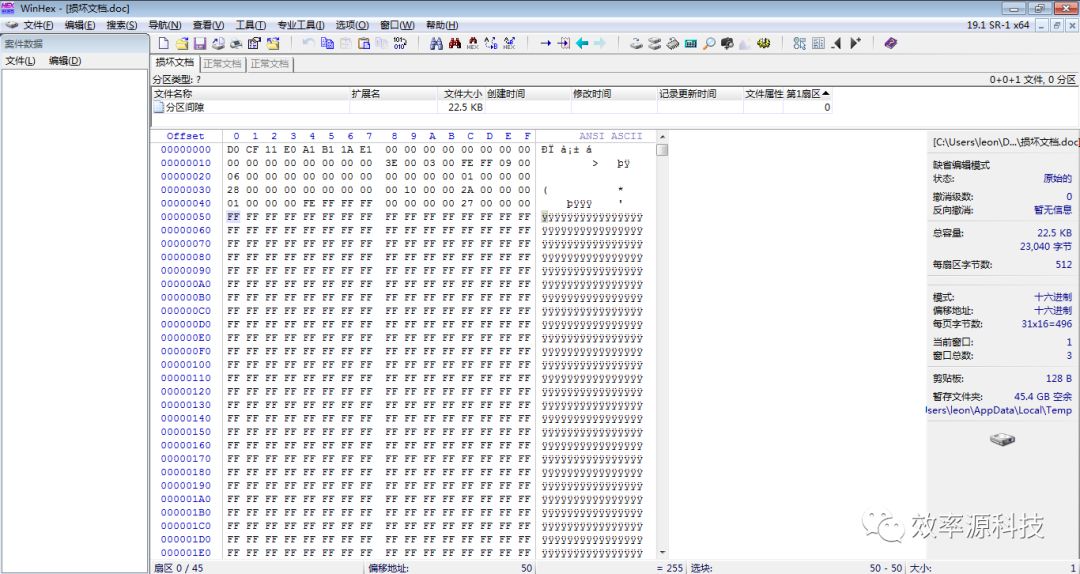Click the blue binoculars Find Text icon
This screenshot has width=1080, height=574.
[436, 43]
